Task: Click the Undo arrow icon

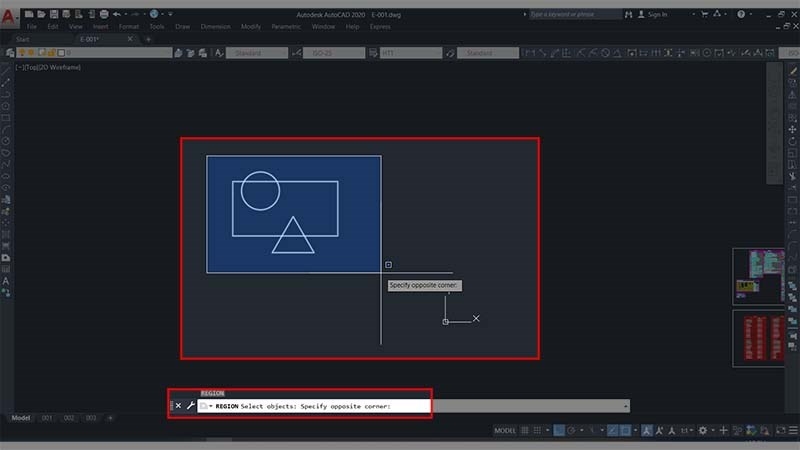Action: click(x=117, y=14)
